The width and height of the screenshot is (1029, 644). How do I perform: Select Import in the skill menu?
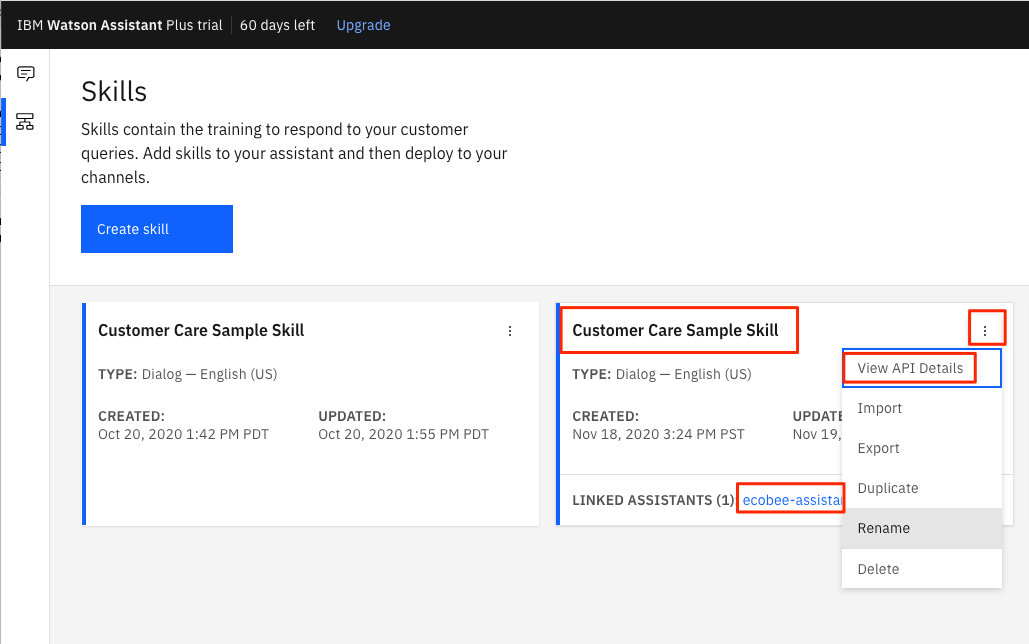pos(921,408)
